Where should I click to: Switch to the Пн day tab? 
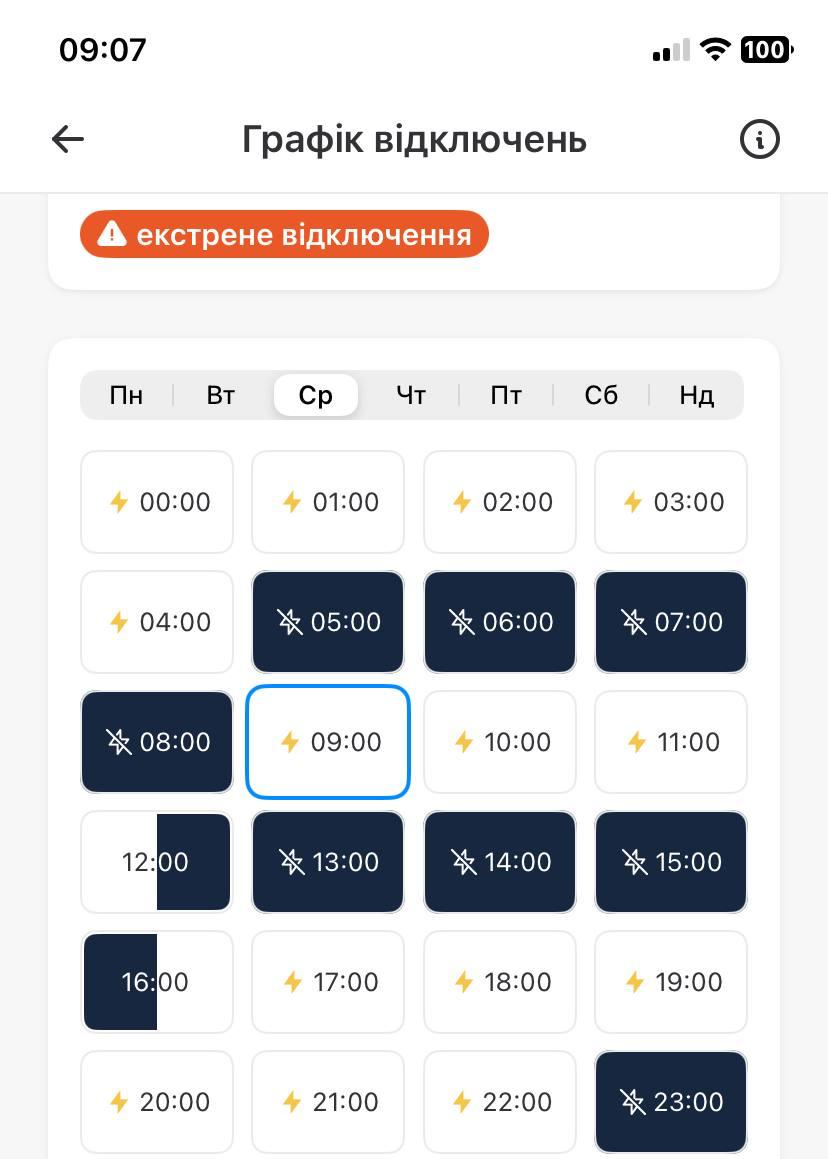tap(126, 395)
